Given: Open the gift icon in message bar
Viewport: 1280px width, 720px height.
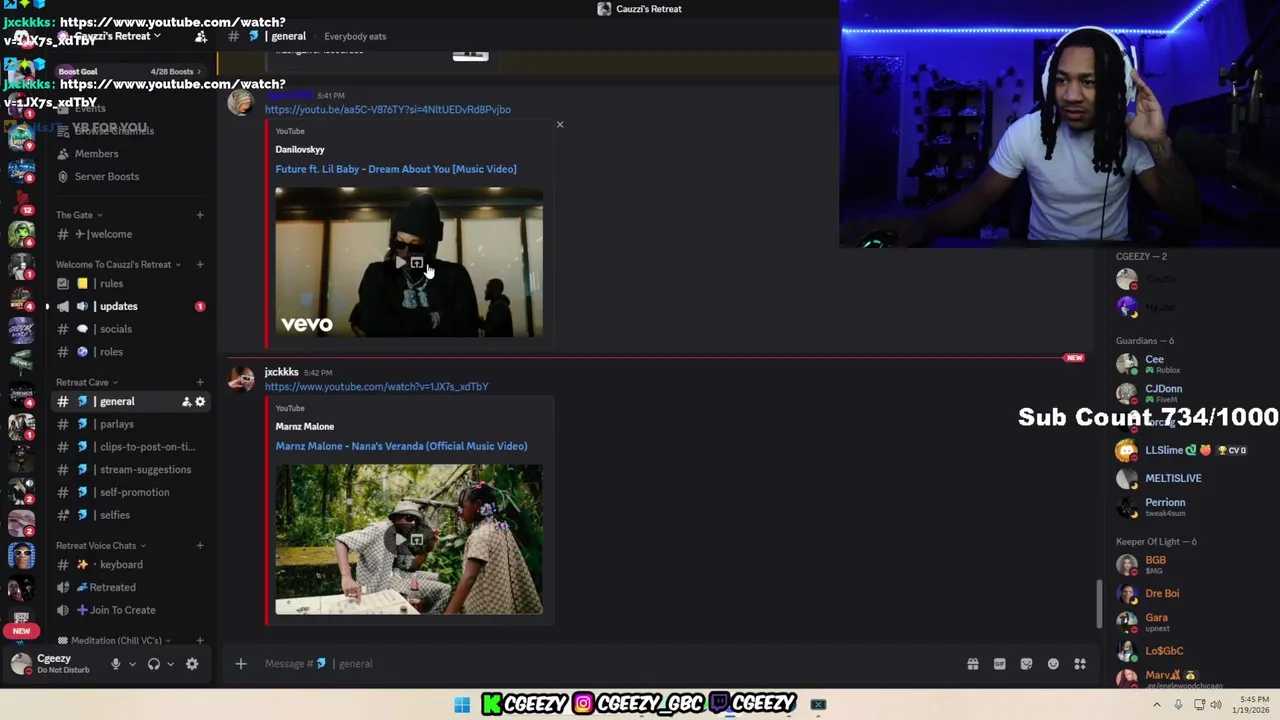Looking at the screenshot, I should [972, 664].
